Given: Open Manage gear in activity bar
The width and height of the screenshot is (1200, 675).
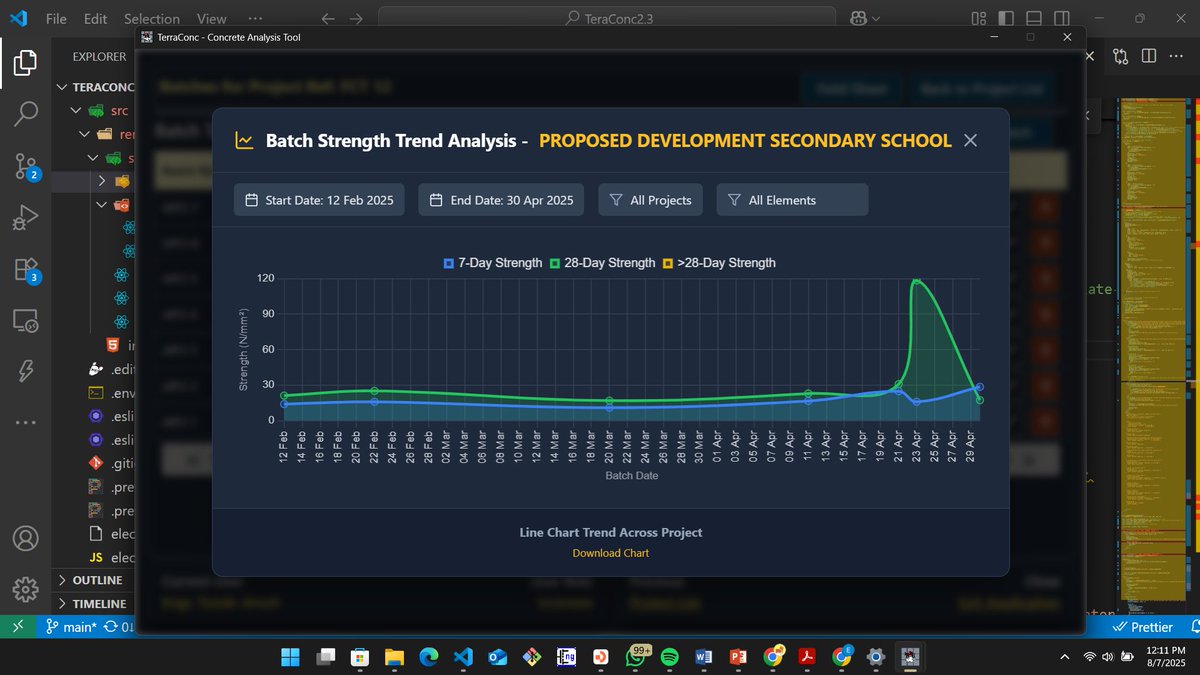Looking at the screenshot, I should click(x=25, y=588).
